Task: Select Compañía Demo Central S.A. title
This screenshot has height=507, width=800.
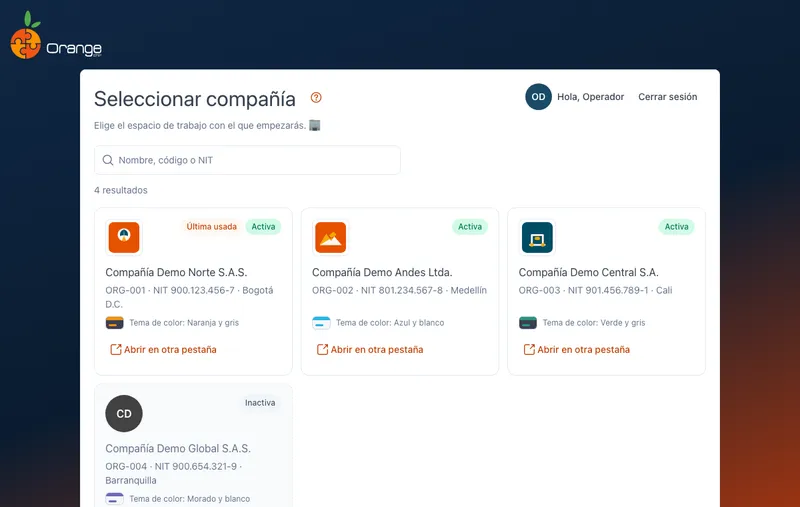Action: click(588, 272)
